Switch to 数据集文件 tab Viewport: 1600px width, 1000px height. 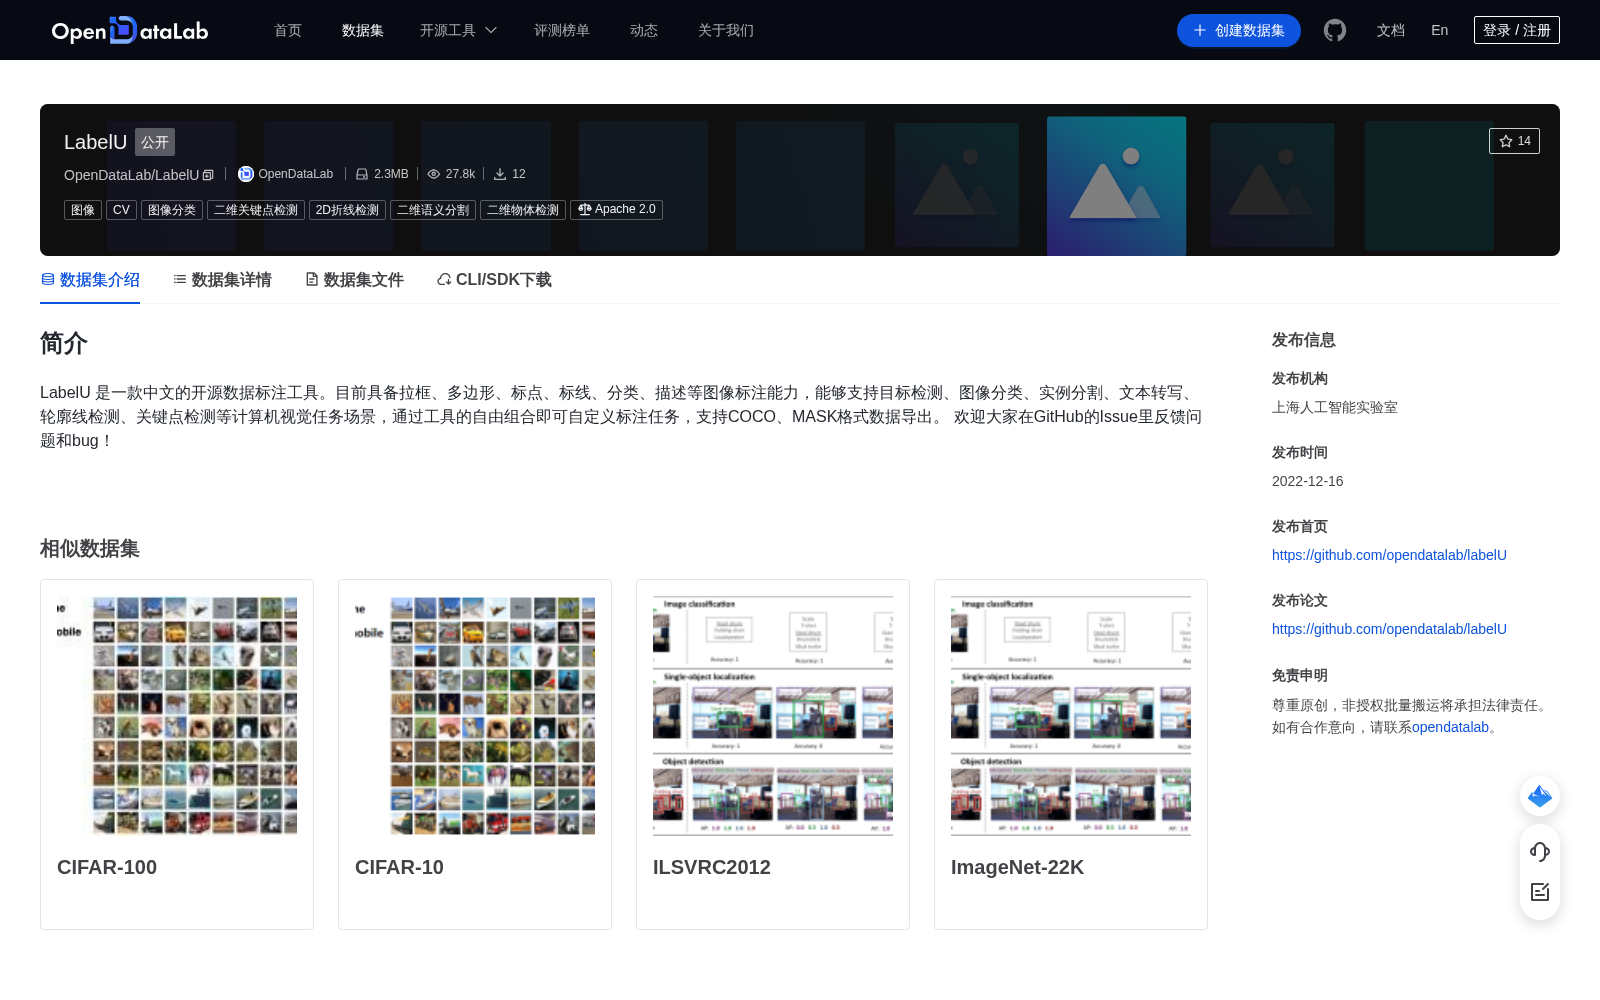click(x=354, y=280)
